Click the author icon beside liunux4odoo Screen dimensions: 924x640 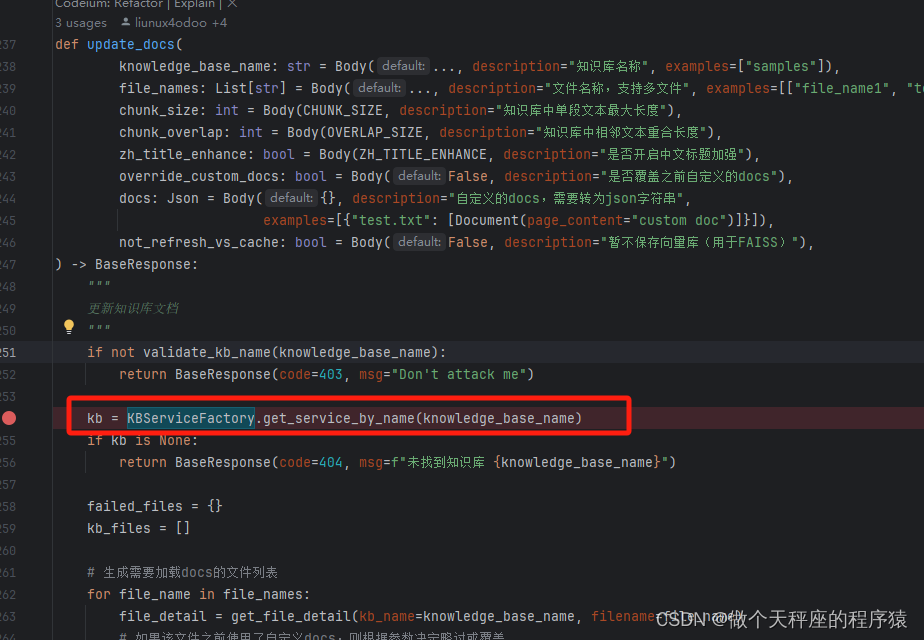126,22
